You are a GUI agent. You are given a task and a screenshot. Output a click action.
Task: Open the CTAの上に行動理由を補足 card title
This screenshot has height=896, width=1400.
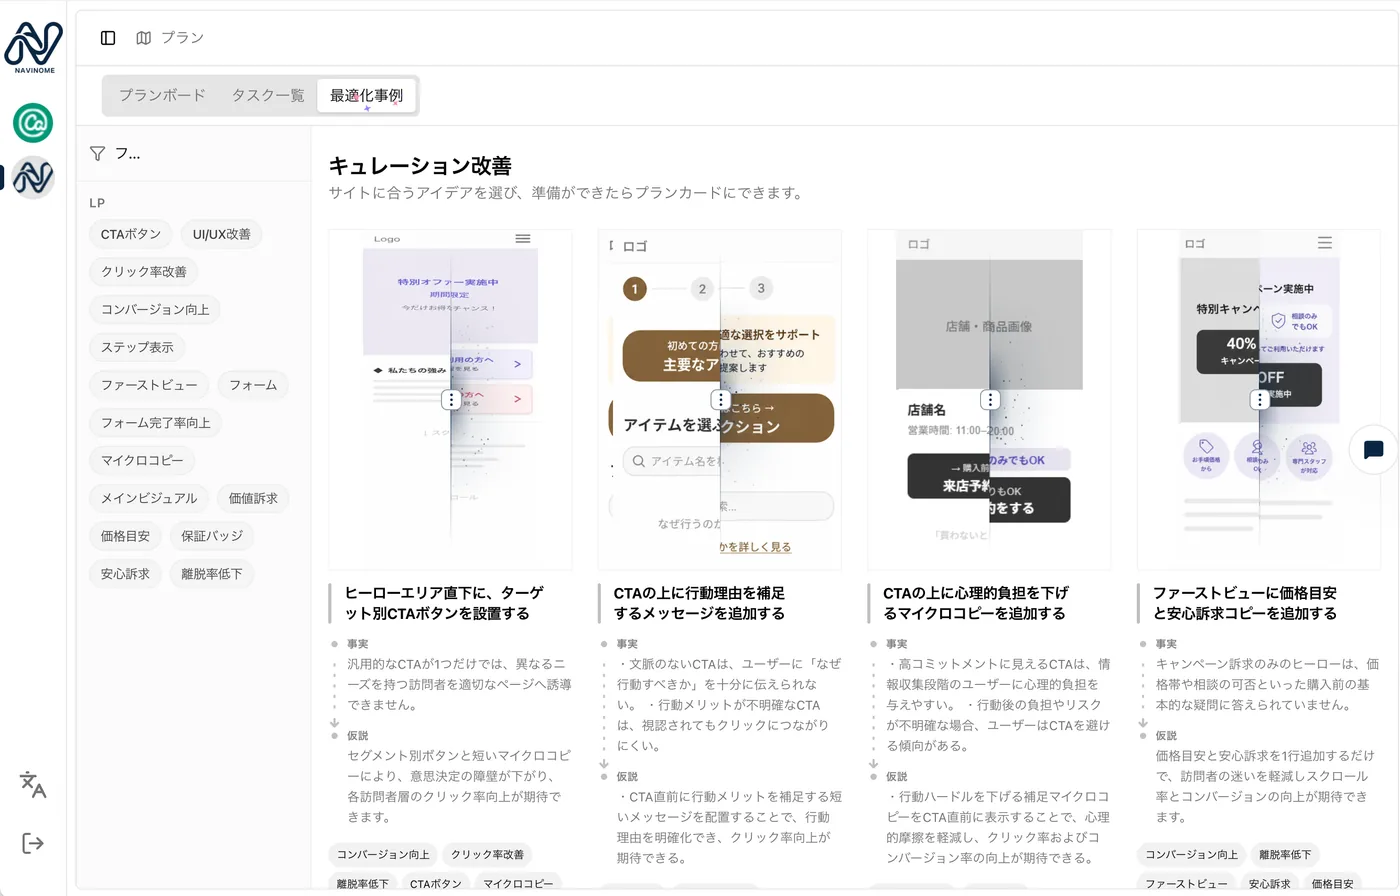coord(699,603)
